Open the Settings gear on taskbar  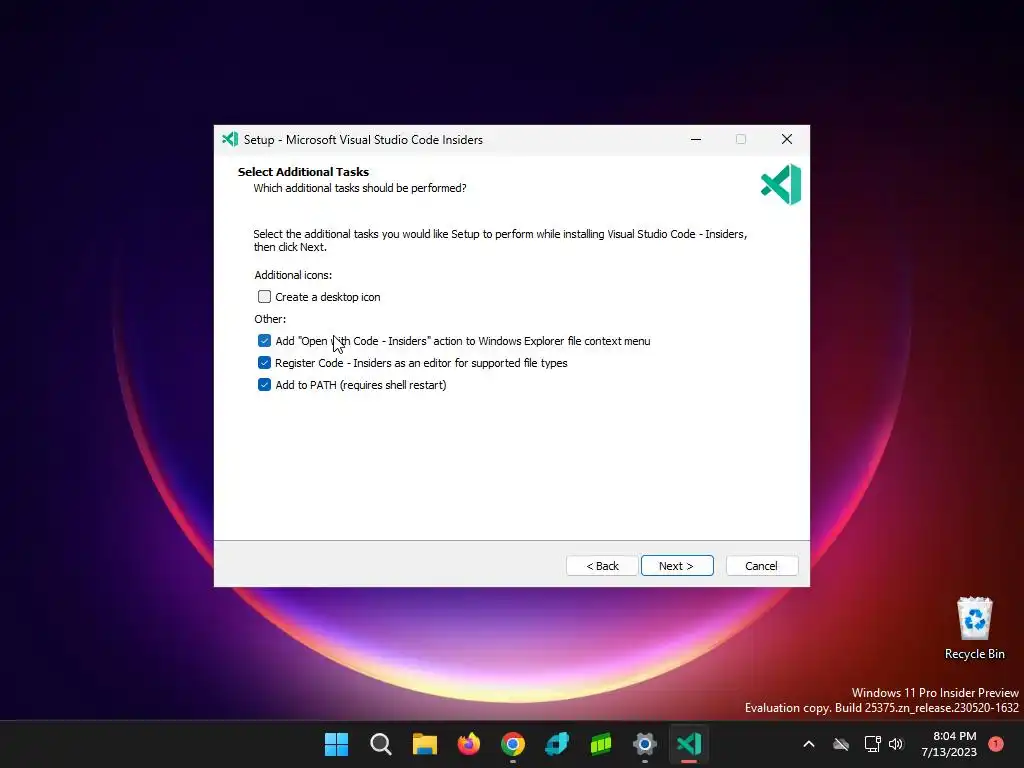pos(645,744)
